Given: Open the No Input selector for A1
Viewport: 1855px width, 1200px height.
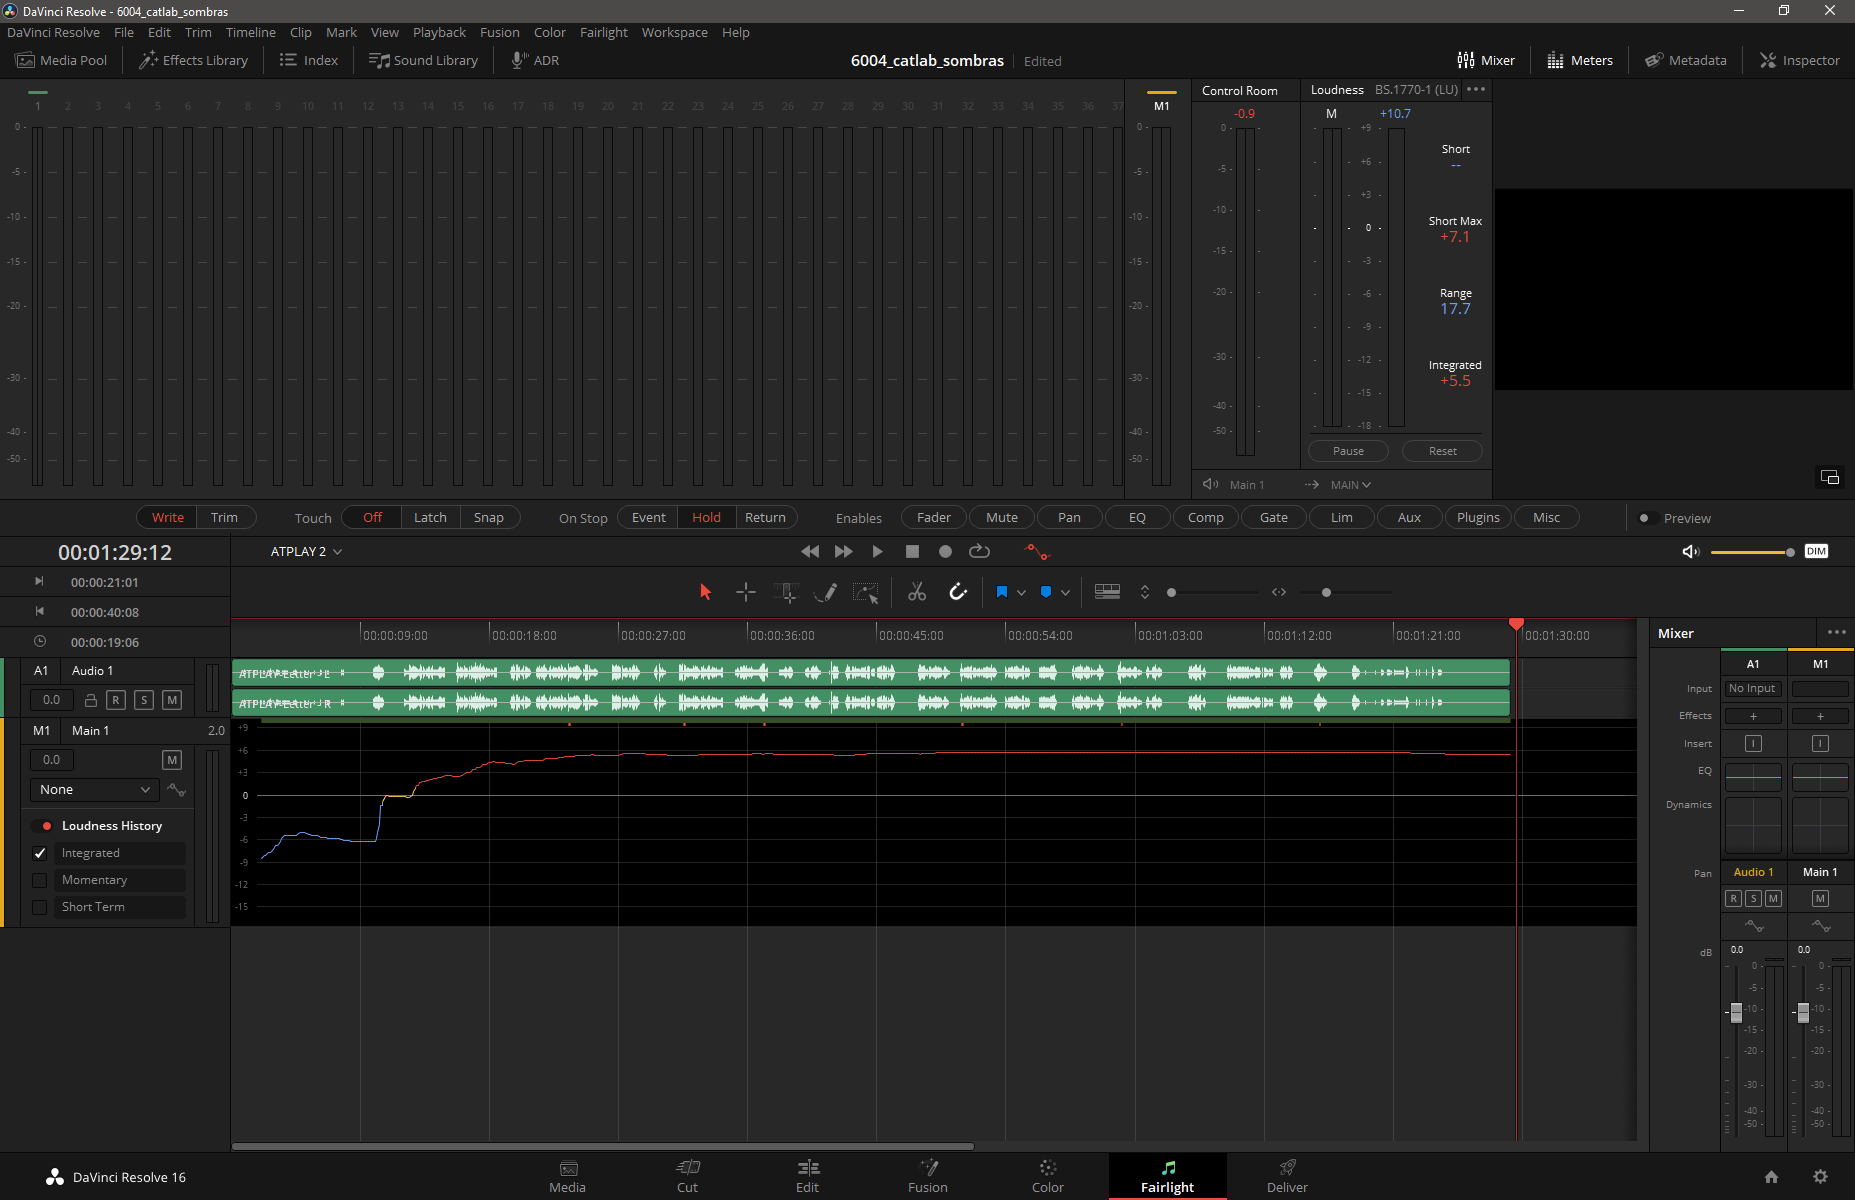Looking at the screenshot, I should pos(1752,688).
